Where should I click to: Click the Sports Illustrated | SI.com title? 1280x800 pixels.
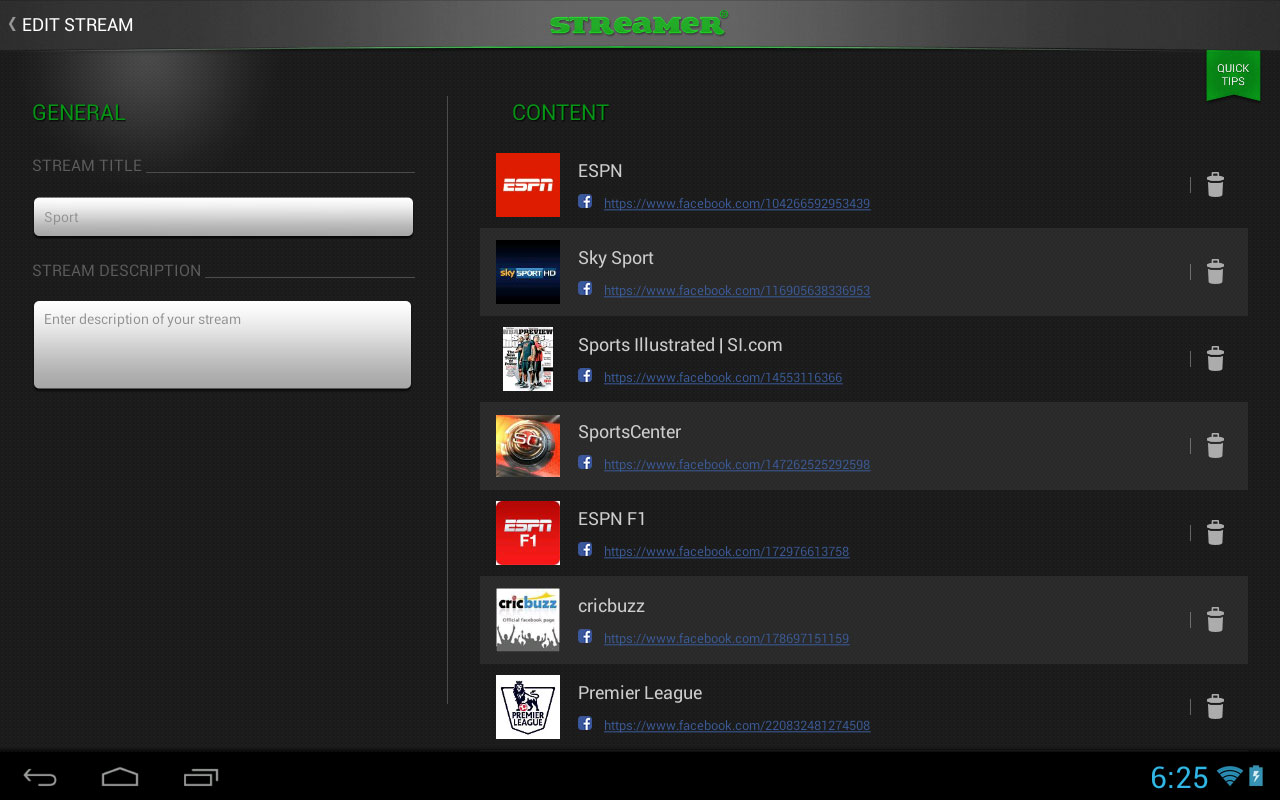(x=680, y=345)
